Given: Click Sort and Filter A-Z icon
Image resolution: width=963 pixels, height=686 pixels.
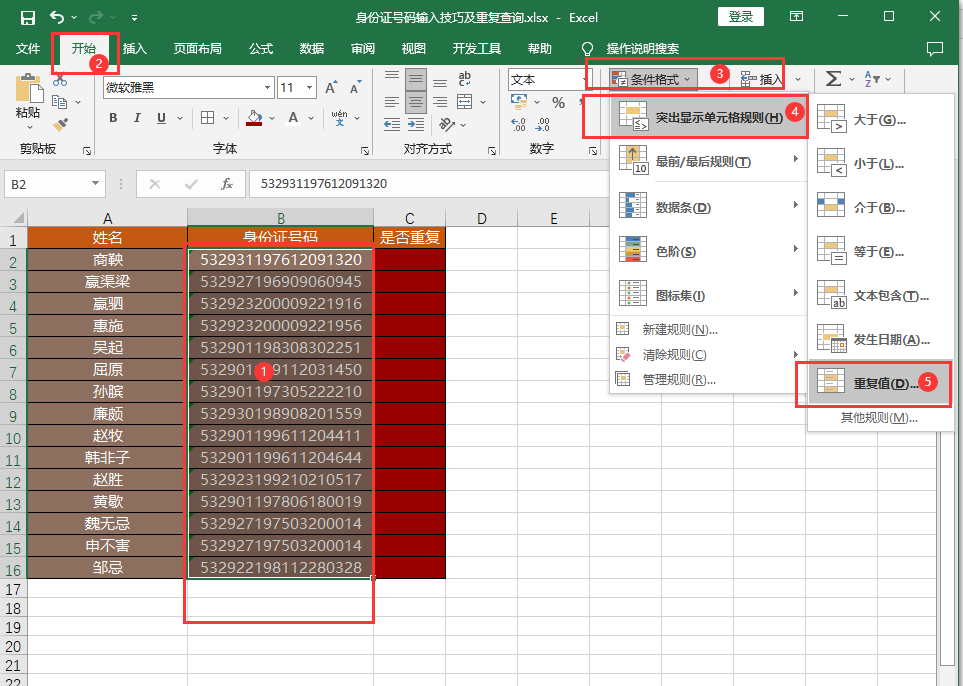Looking at the screenshot, I should coord(872,79).
